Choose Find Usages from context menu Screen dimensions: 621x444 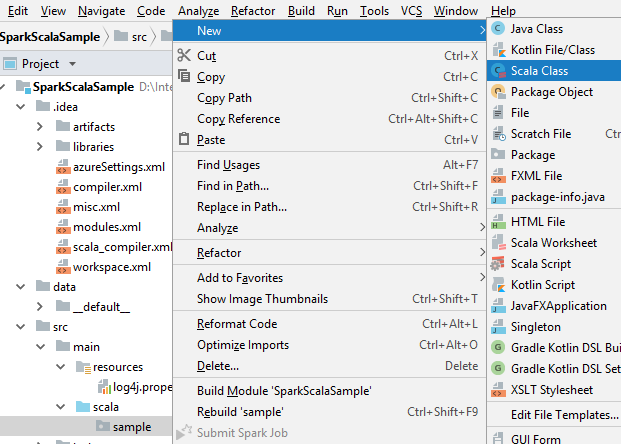point(228,165)
